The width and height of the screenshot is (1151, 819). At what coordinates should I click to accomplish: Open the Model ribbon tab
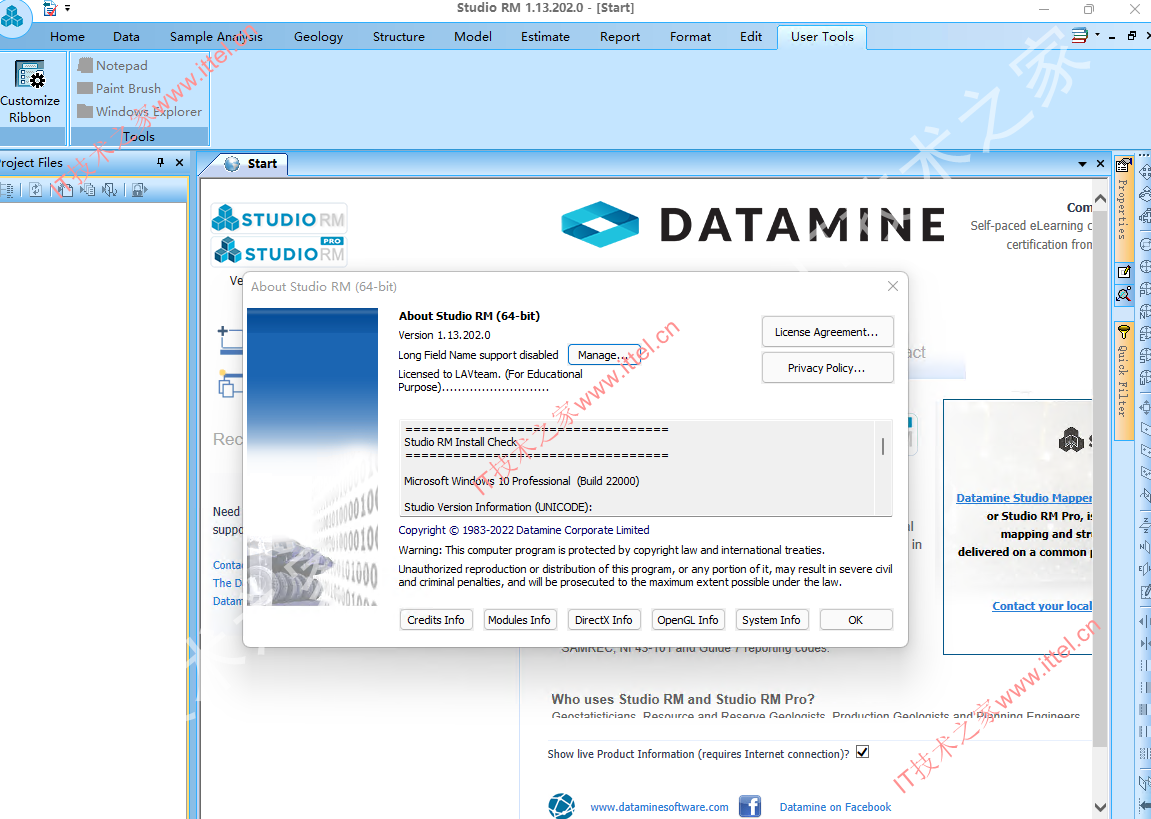473,37
